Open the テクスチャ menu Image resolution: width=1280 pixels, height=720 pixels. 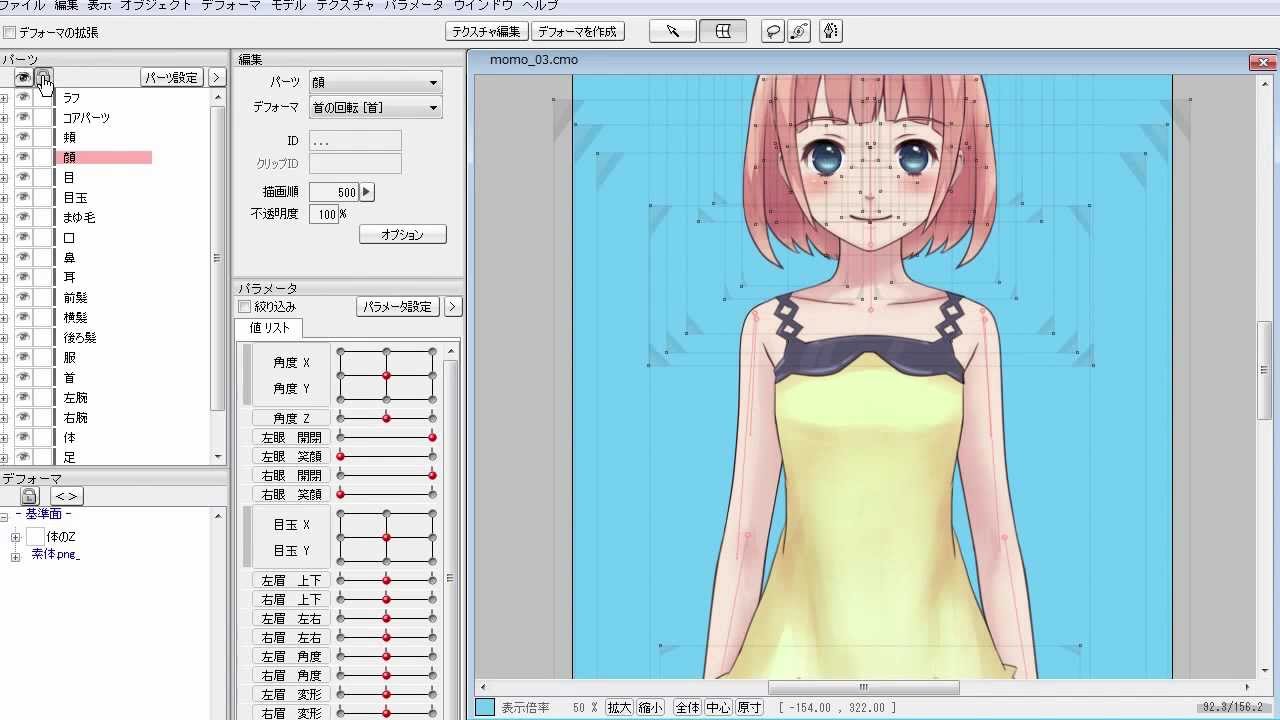345,5
